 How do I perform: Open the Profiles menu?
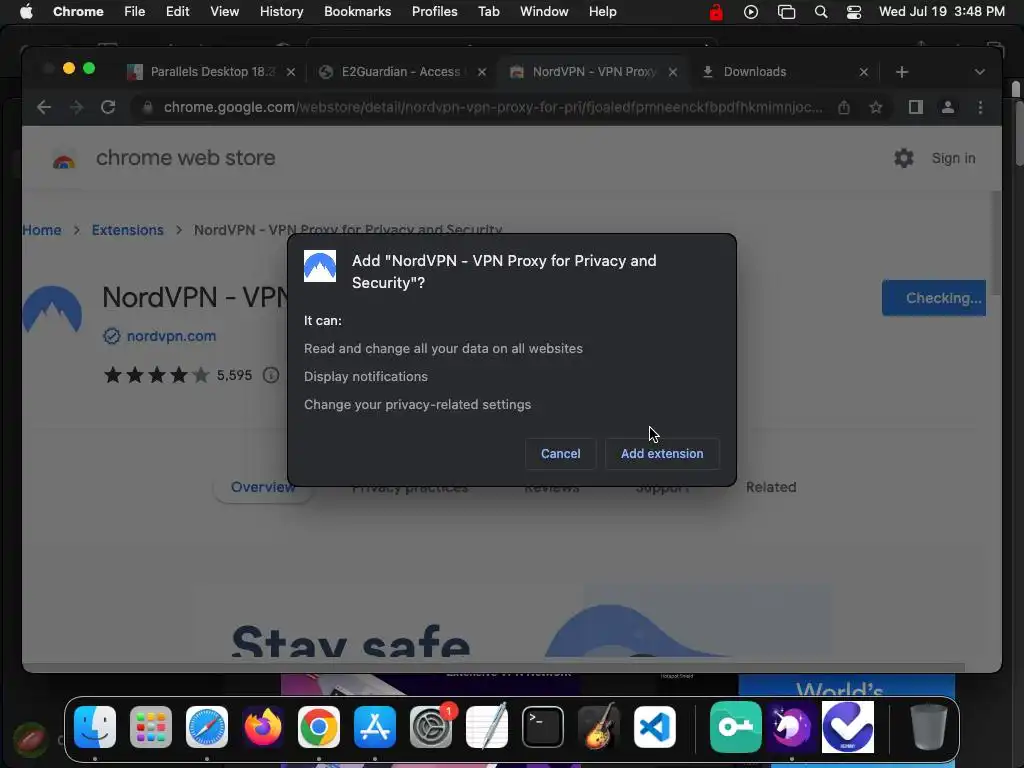tap(434, 12)
